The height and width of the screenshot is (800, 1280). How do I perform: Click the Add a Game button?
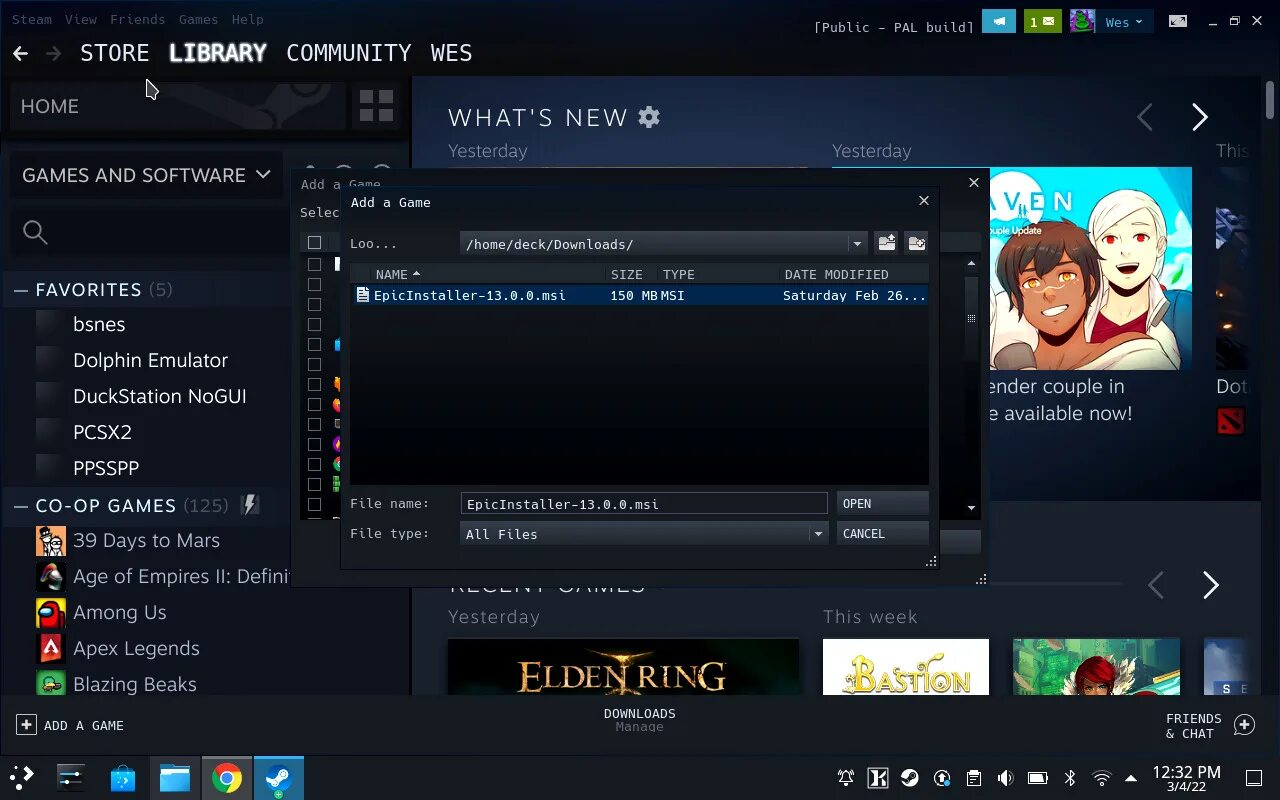coord(70,725)
